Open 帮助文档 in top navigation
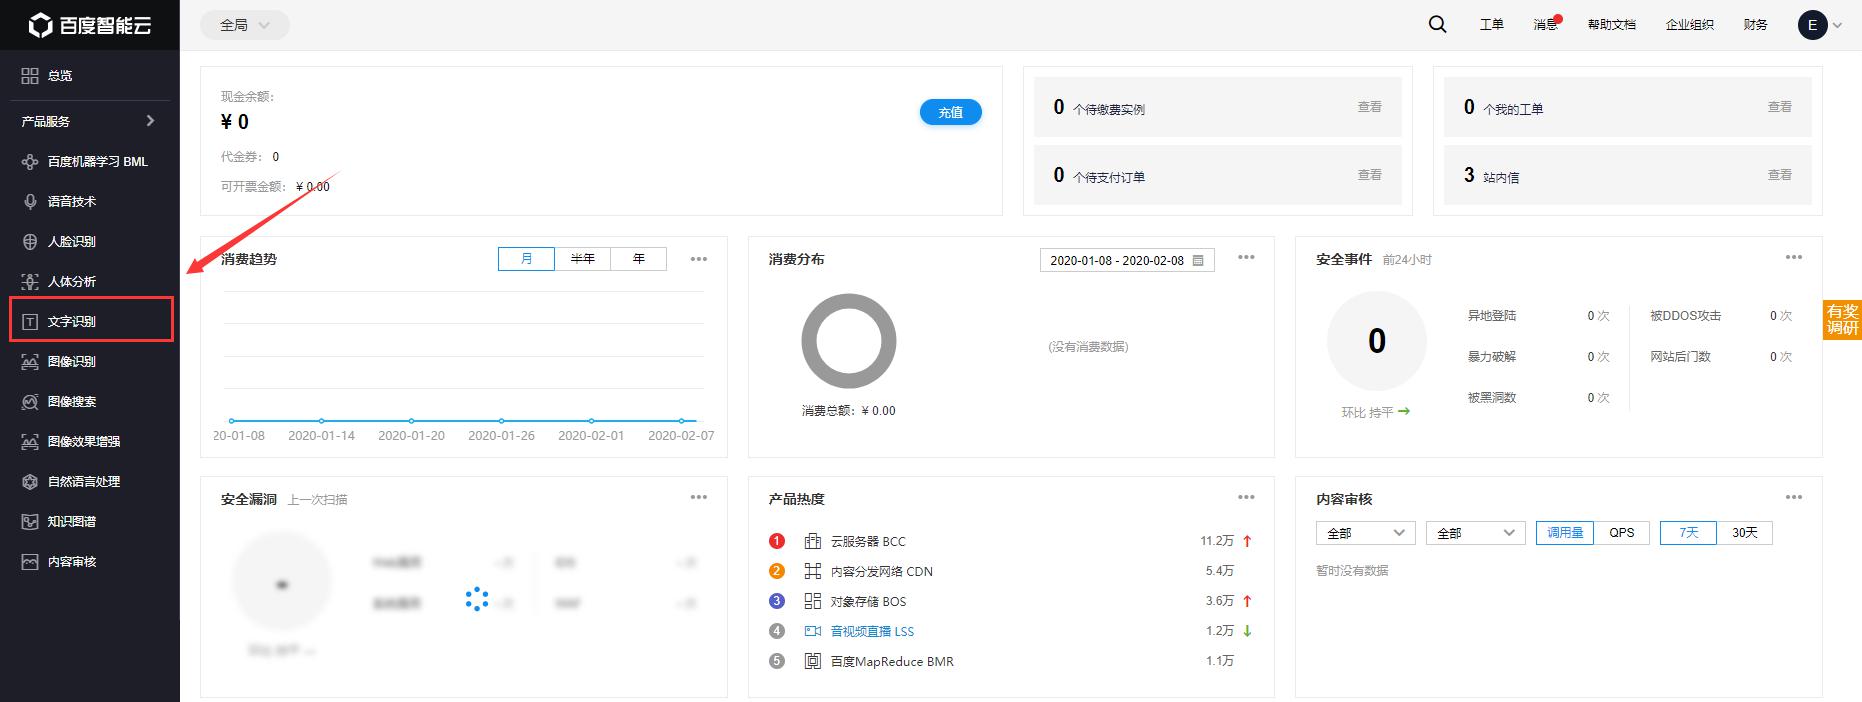1862x702 pixels. click(1611, 25)
